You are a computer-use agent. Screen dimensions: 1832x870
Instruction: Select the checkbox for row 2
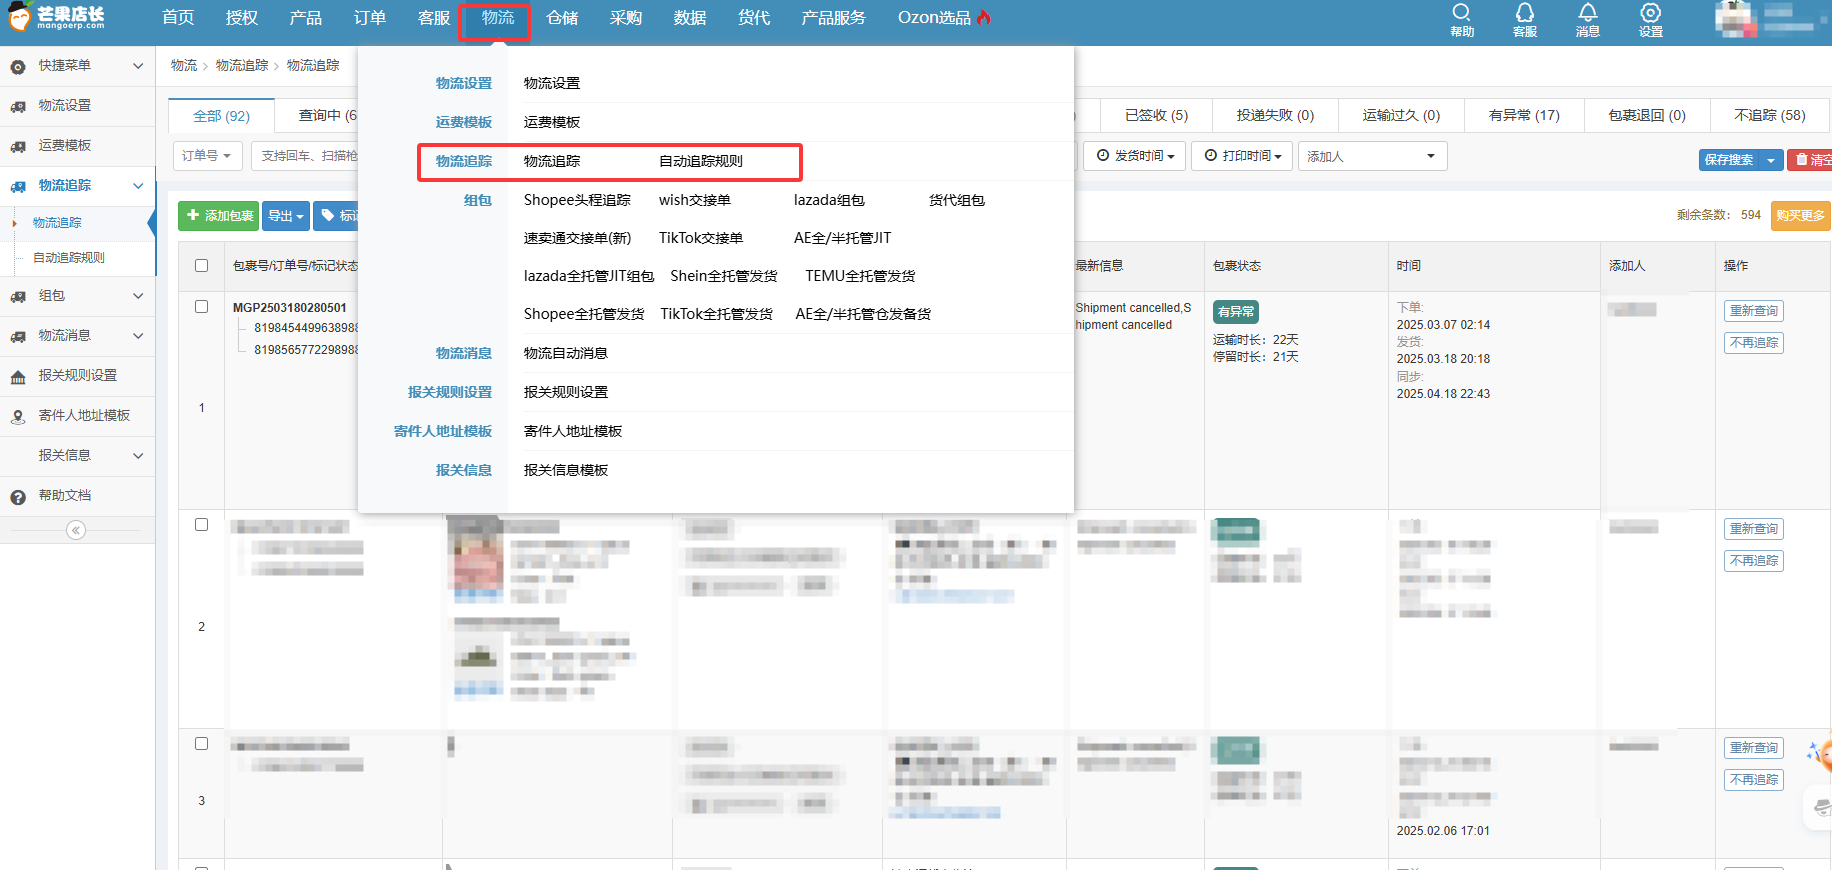201,525
